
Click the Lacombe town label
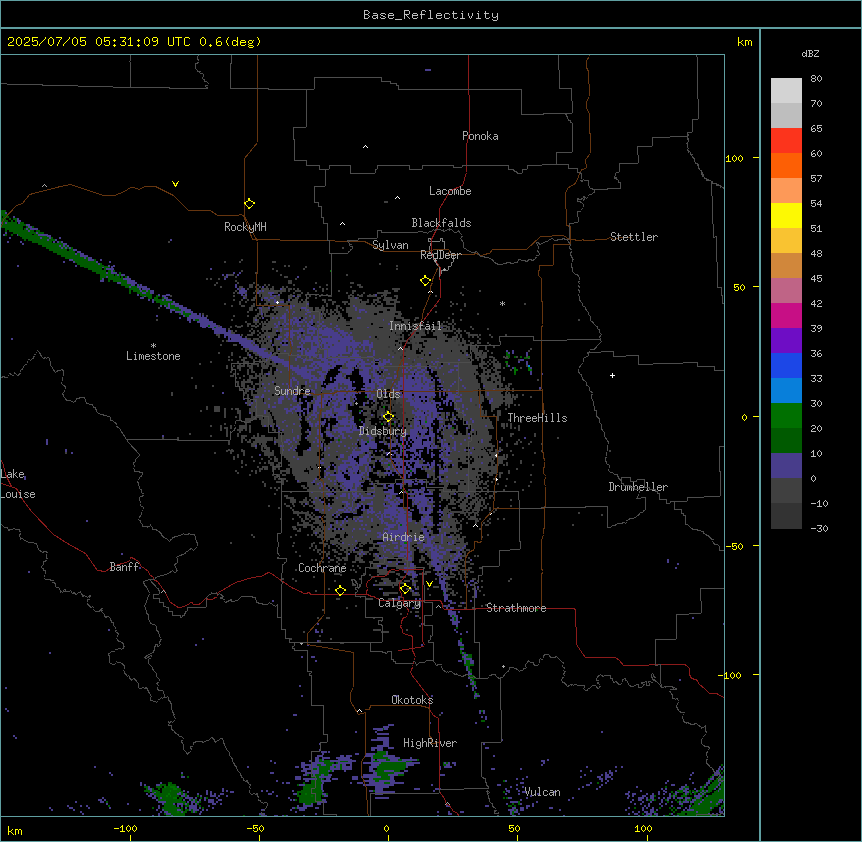(450, 191)
